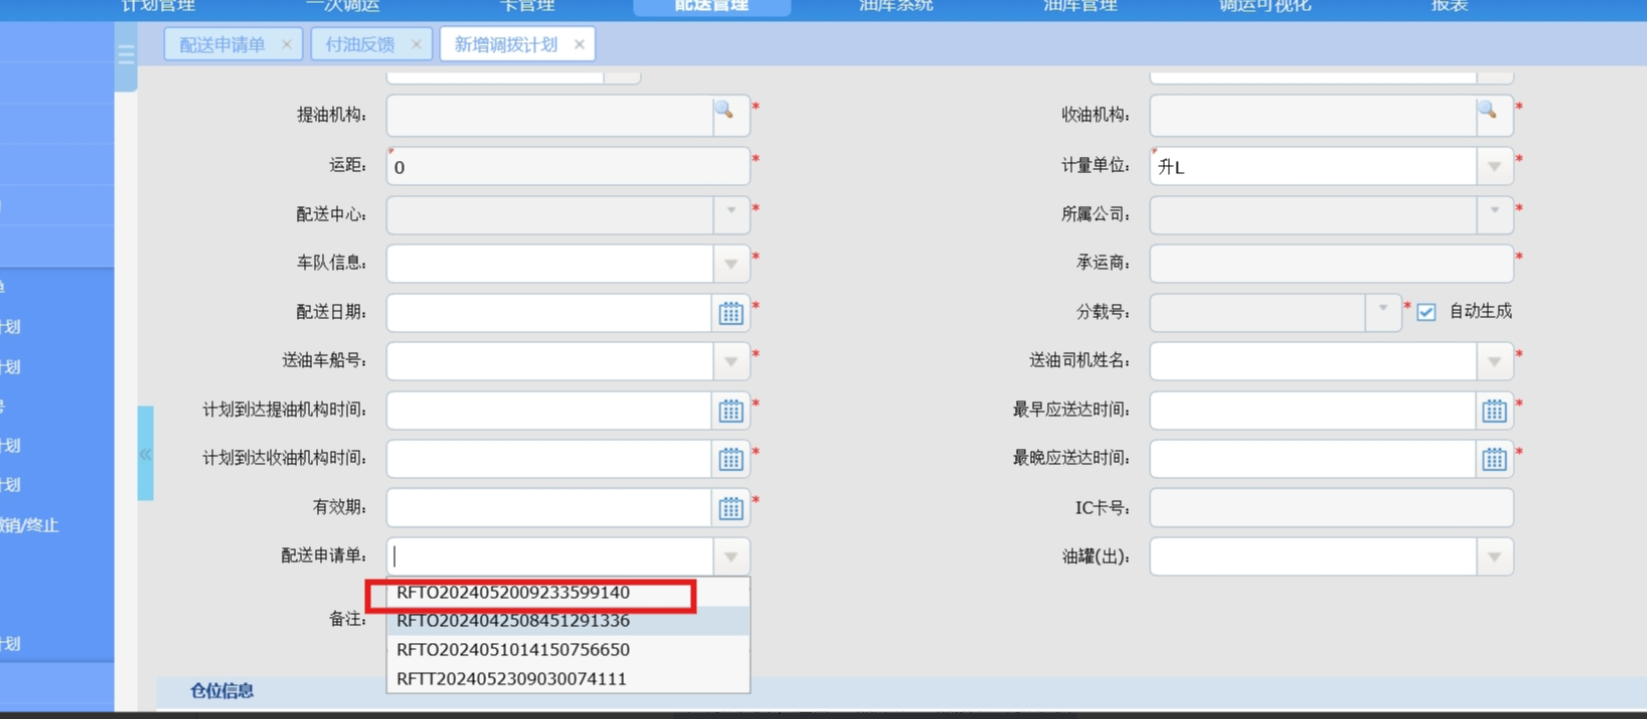
Task: Expand the 送油司机姓名 dropdown
Action: (x=1494, y=361)
